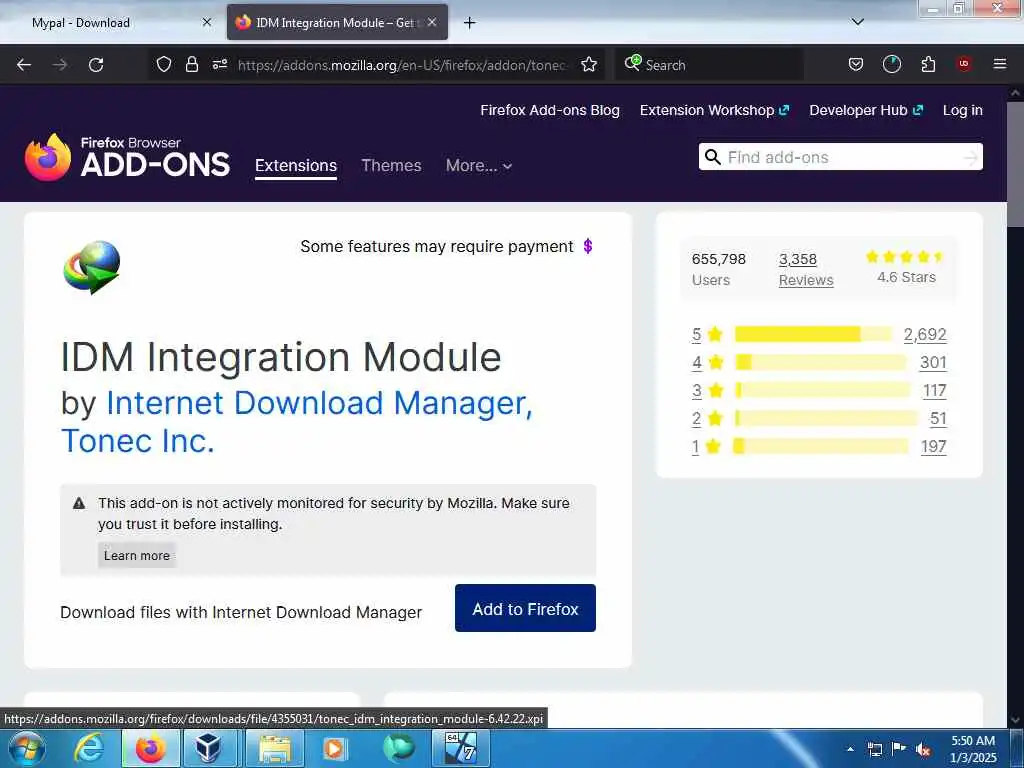The image size is (1024, 768).
Task: Select the Extensions menu item
Action: (296, 165)
